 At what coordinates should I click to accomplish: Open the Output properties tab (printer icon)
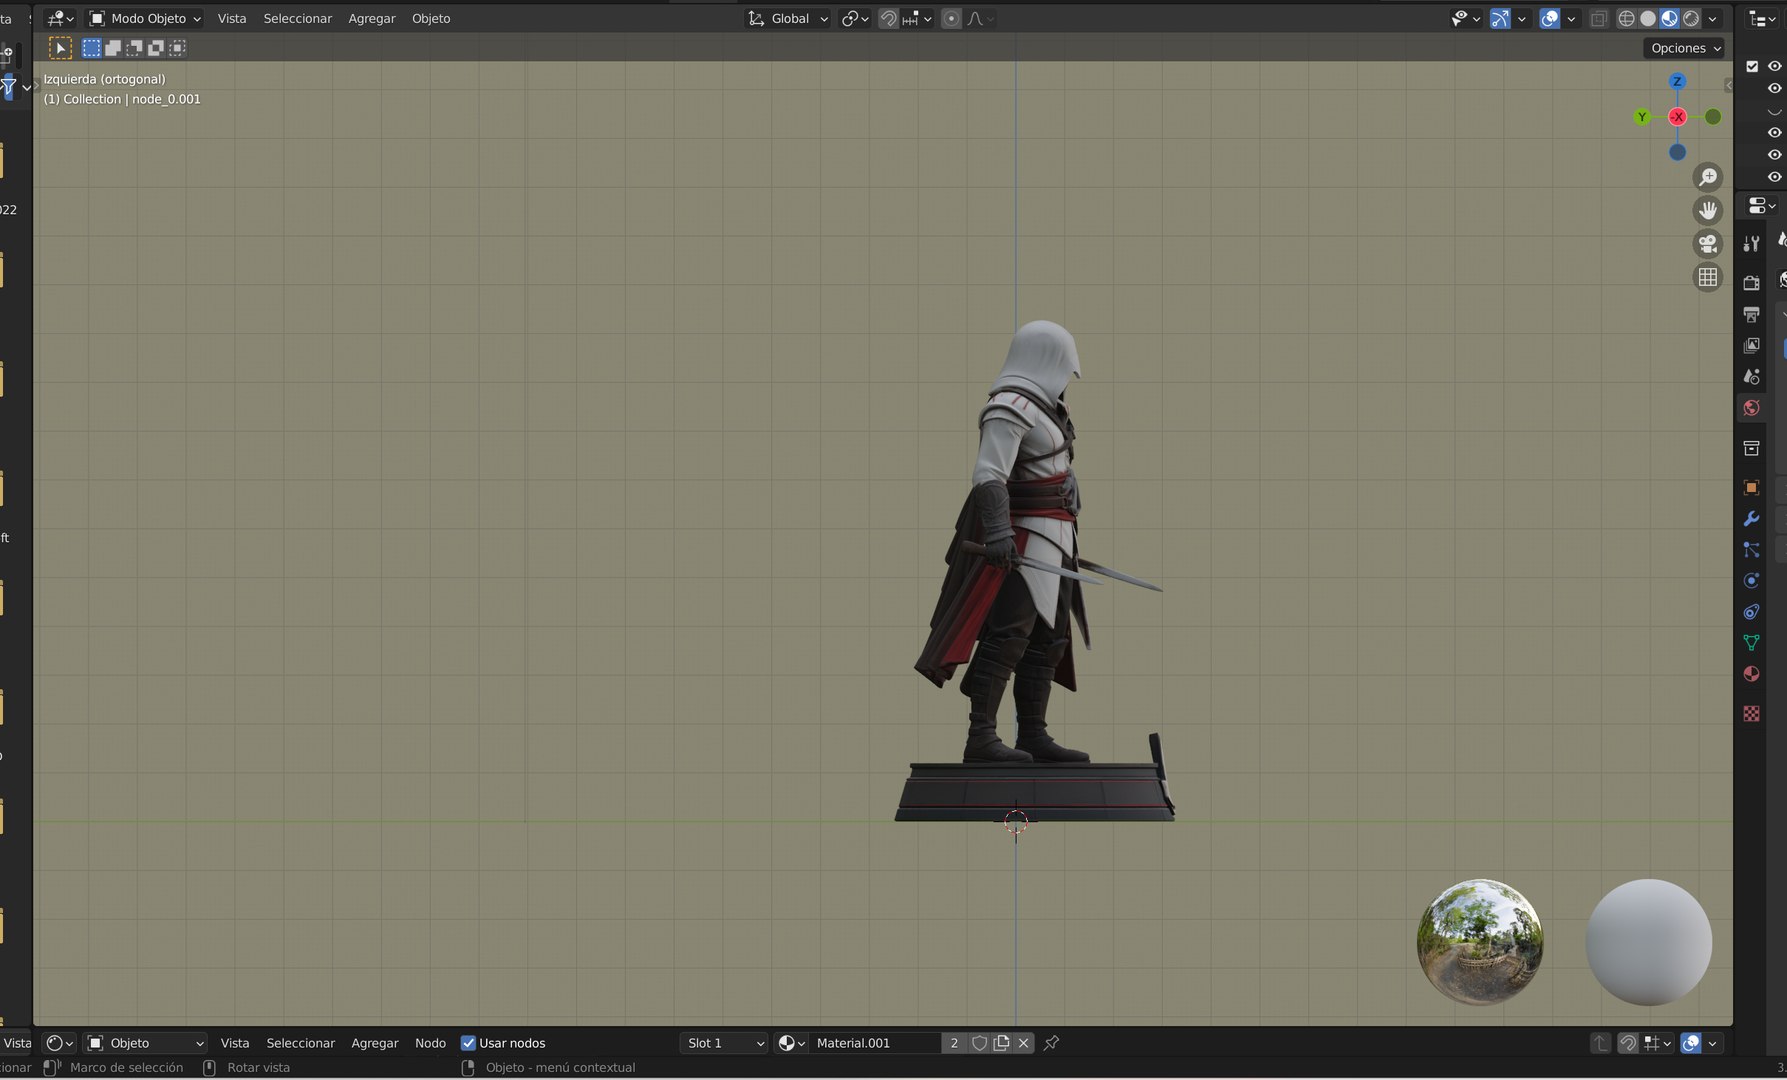1751,314
